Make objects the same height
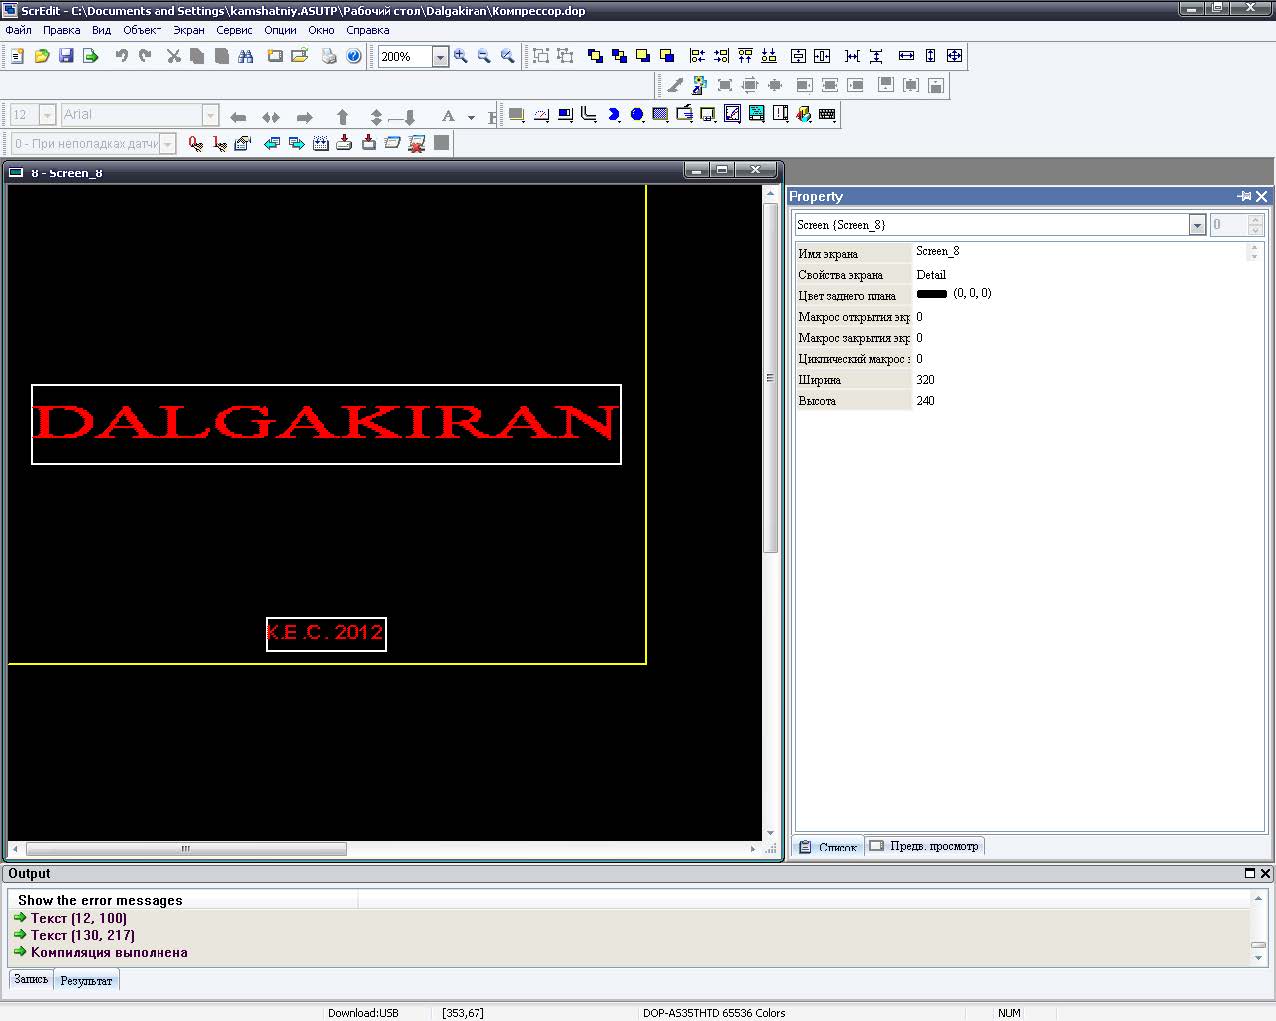Image resolution: width=1276 pixels, height=1021 pixels. [x=930, y=56]
